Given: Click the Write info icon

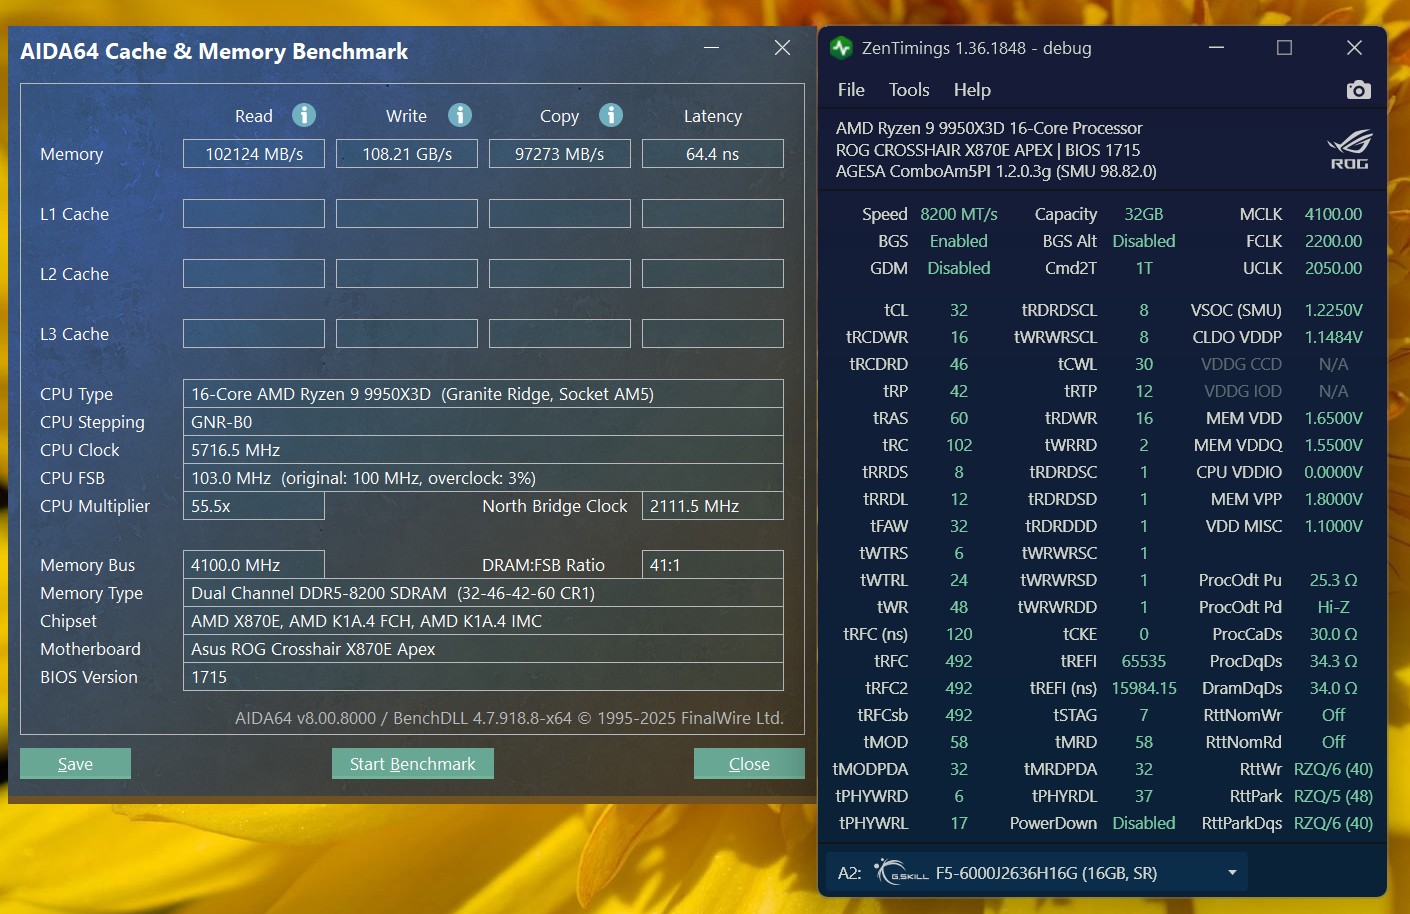Looking at the screenshot, I should coord(460,115).
